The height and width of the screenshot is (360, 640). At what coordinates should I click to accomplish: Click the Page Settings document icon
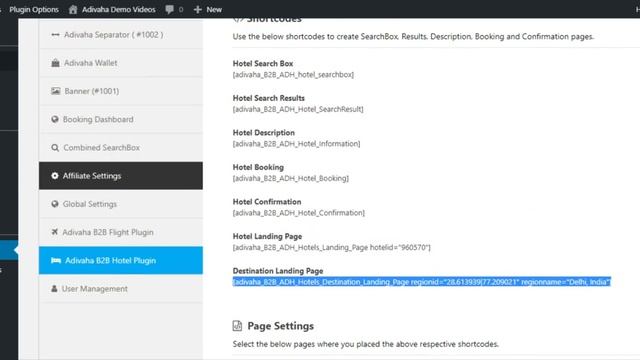(x=237, y=326)
